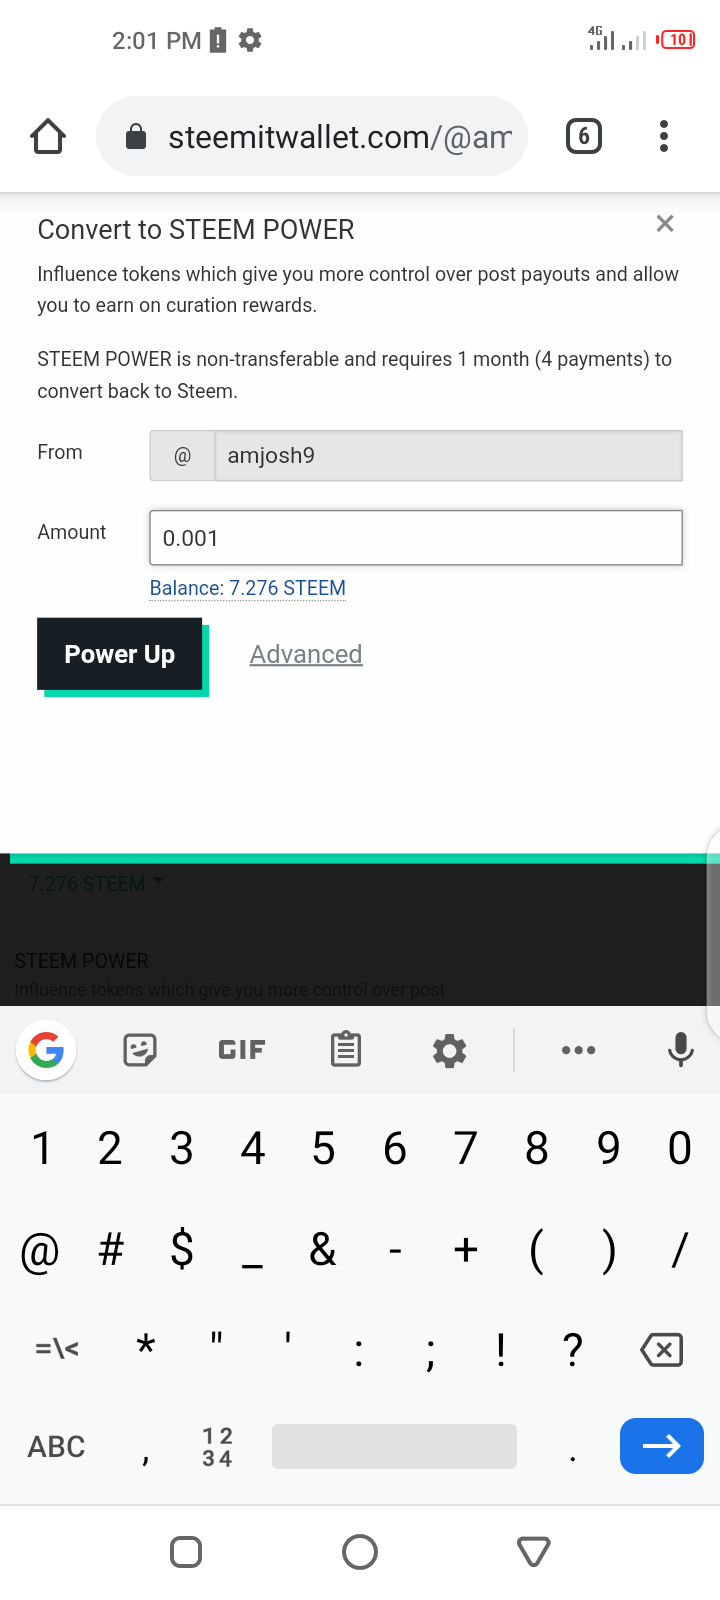This screenshot has width=720, height=1600.
Task: Activate voice input microphone
Action: coord(681,1050)
